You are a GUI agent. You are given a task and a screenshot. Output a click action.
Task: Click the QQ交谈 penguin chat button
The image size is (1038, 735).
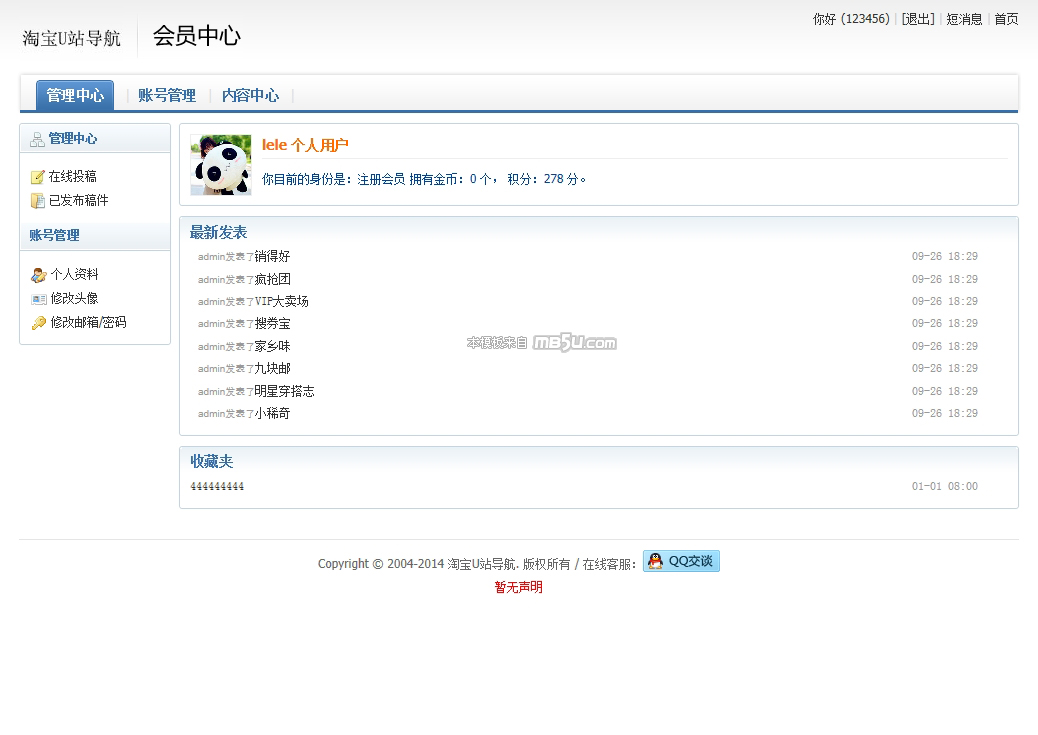tap(681, 562)
